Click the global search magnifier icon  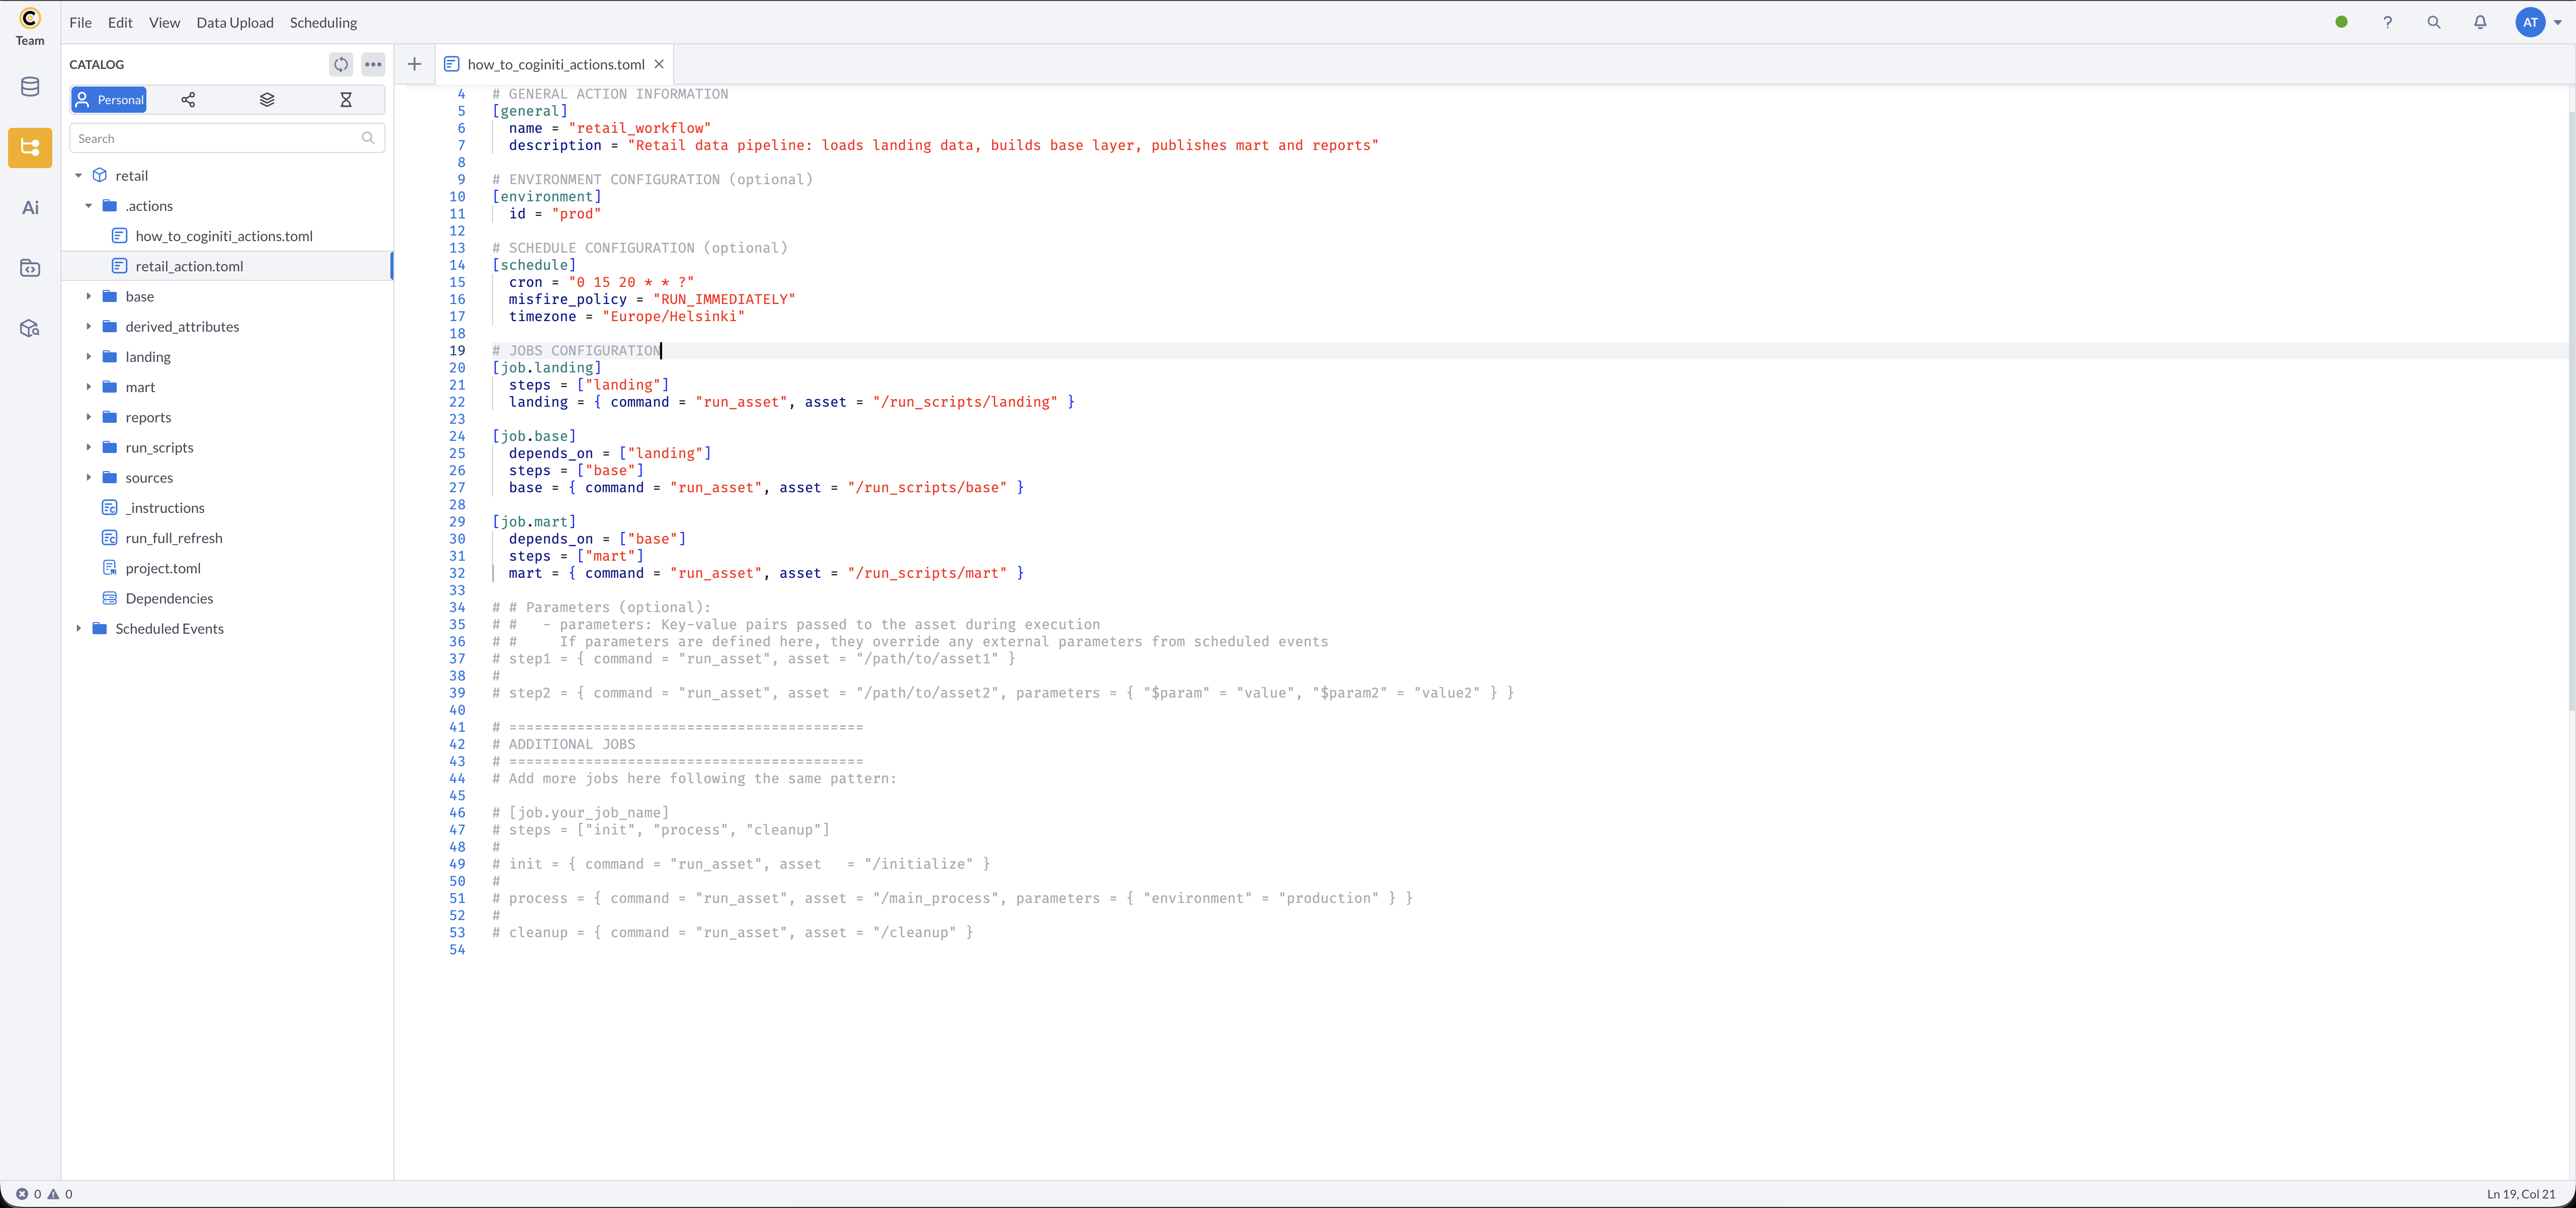pyautogui.click(x=2434, y=22)
